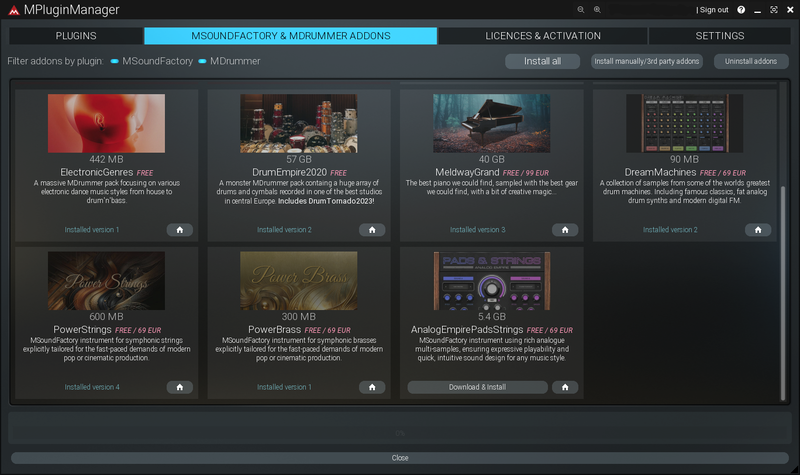Click the 57 GB size label
This screenshot has height=475, width=800.
point(298,159)
